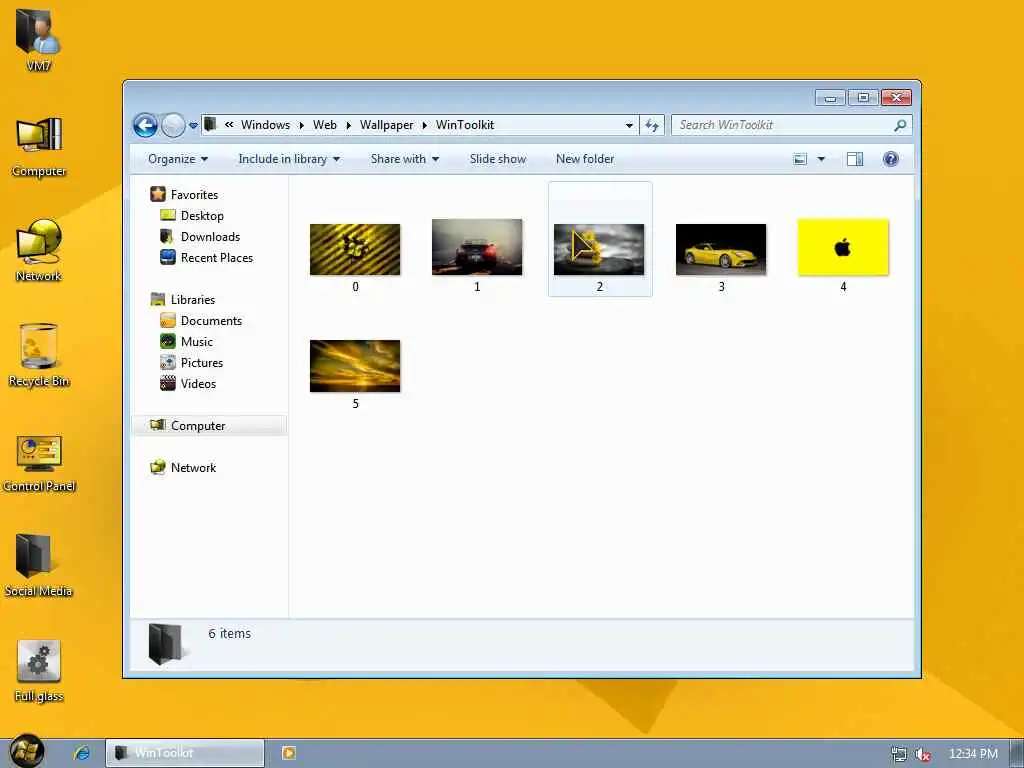
Task: Expand the arrow after Web in the path
Action: [349, 125]
